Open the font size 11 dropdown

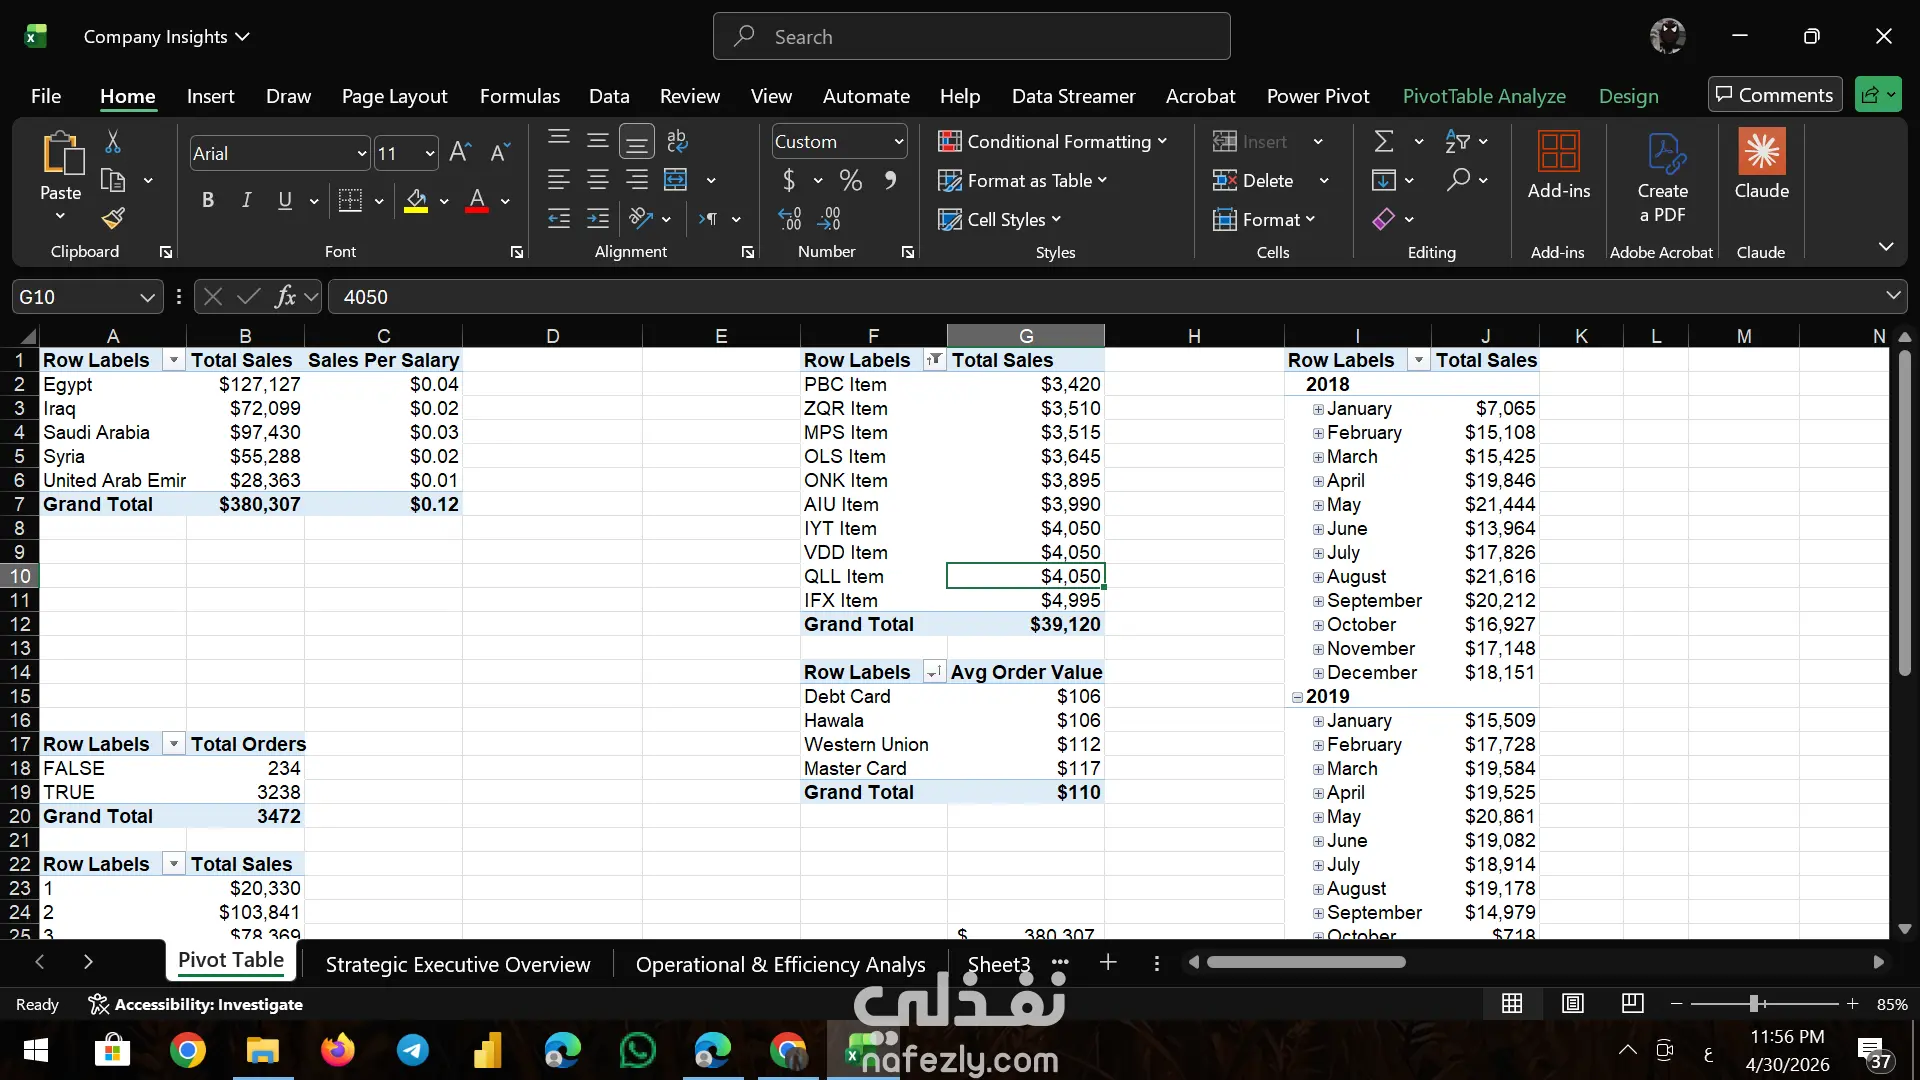[x=430, y=154]
